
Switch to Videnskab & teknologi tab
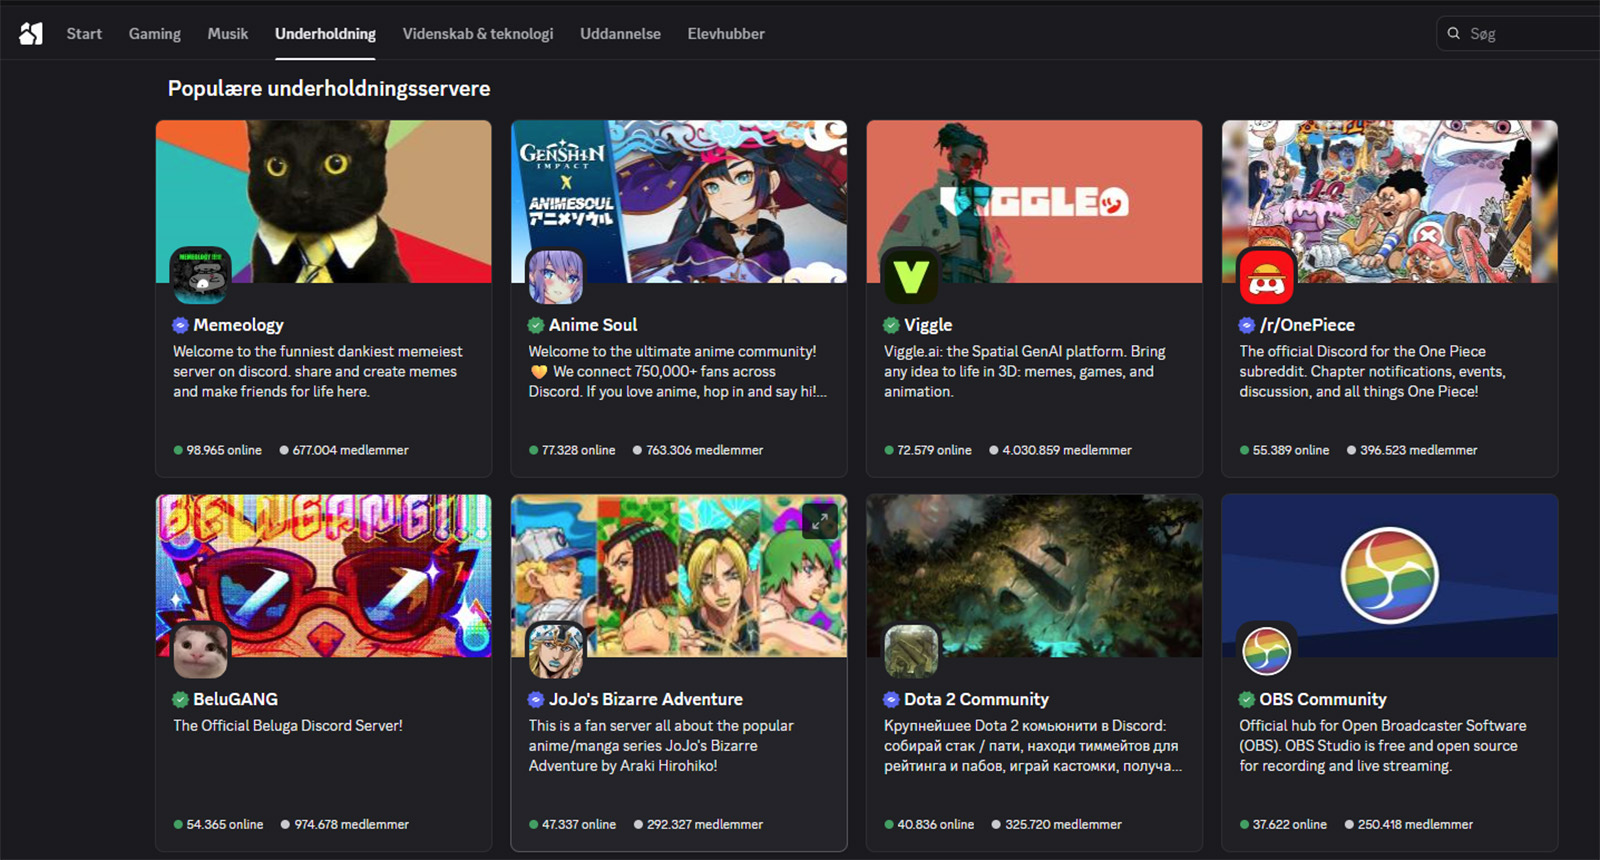(x=478, y=34)
